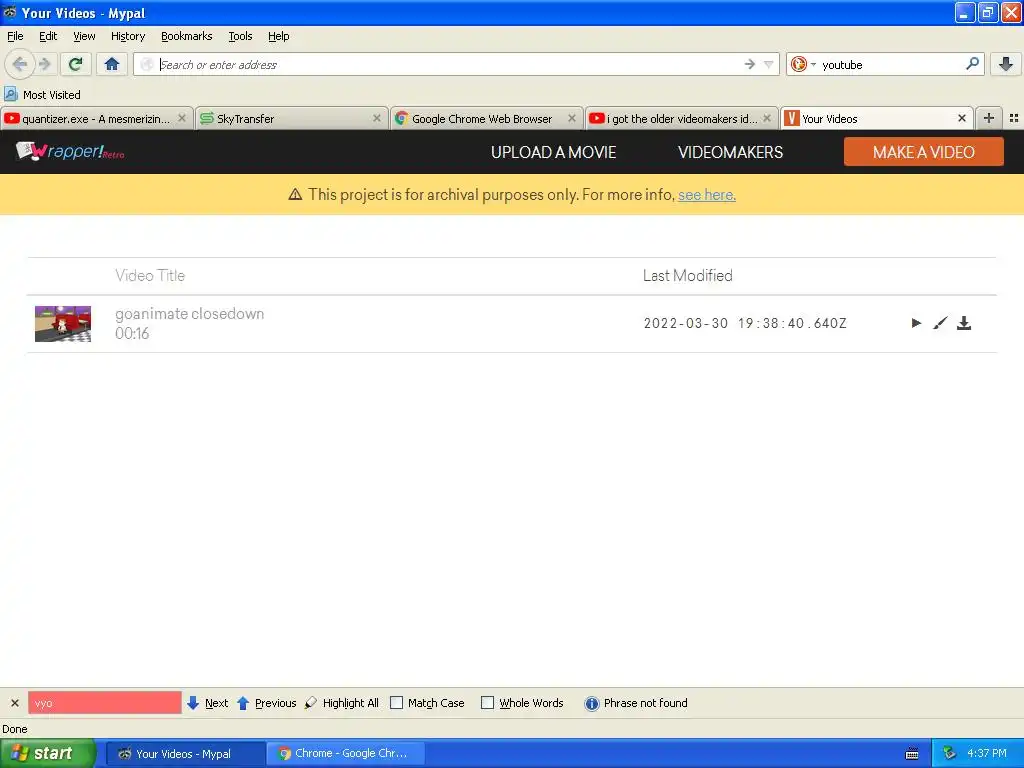Click Highlight All in find bar
Viewport: 1024px width, 768px height.
click(x=342, y=703)
